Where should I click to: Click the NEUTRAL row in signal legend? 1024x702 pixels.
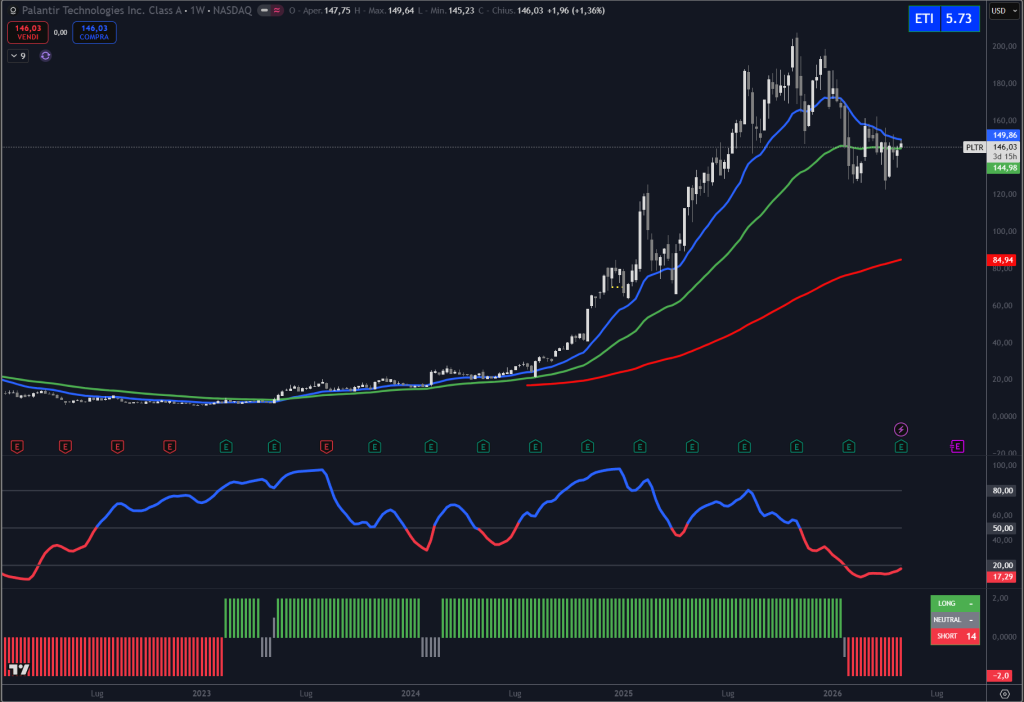955,620
